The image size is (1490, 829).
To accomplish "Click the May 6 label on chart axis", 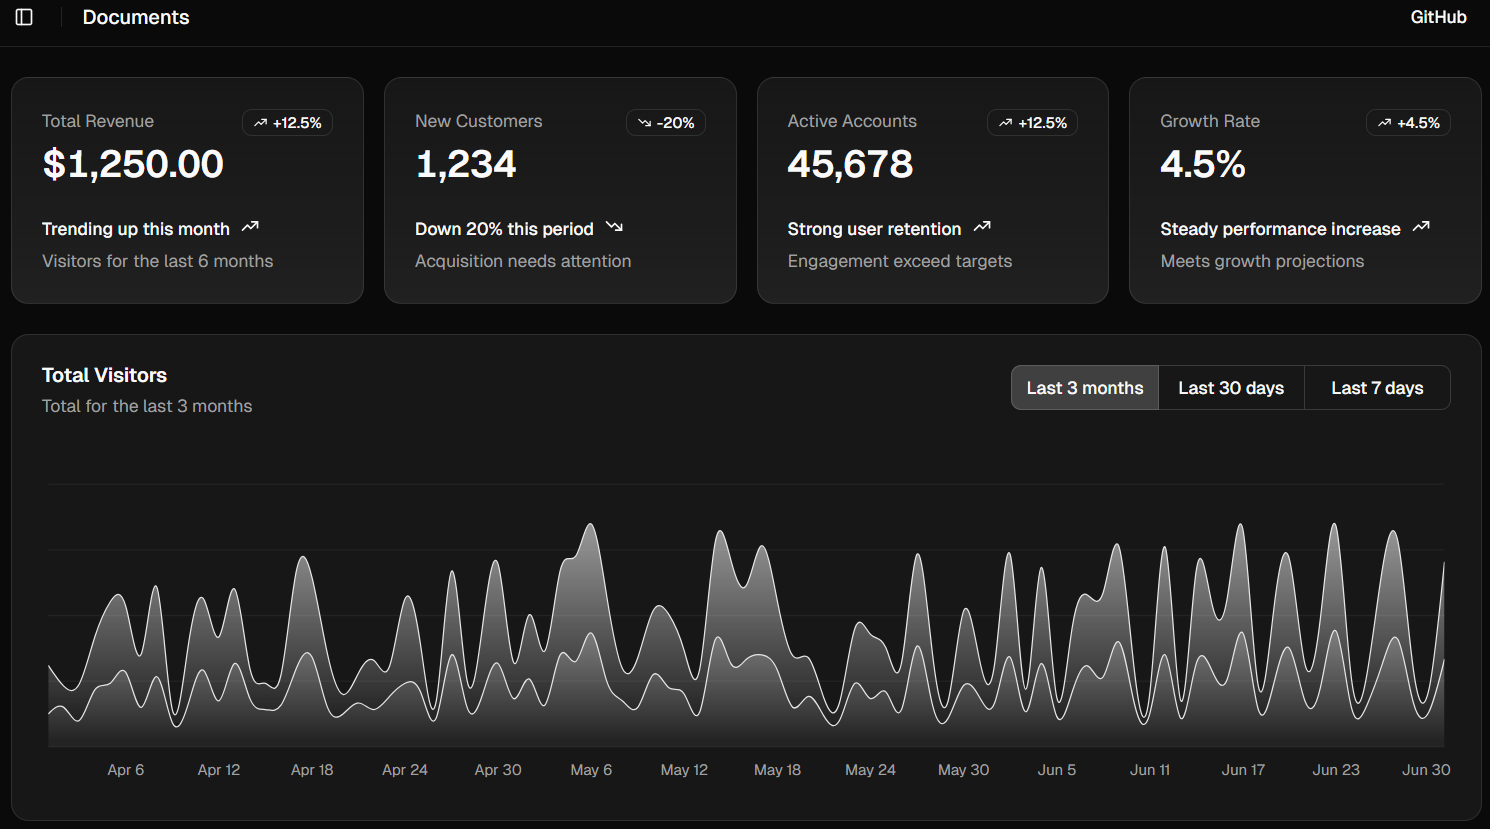I will 591,770.
